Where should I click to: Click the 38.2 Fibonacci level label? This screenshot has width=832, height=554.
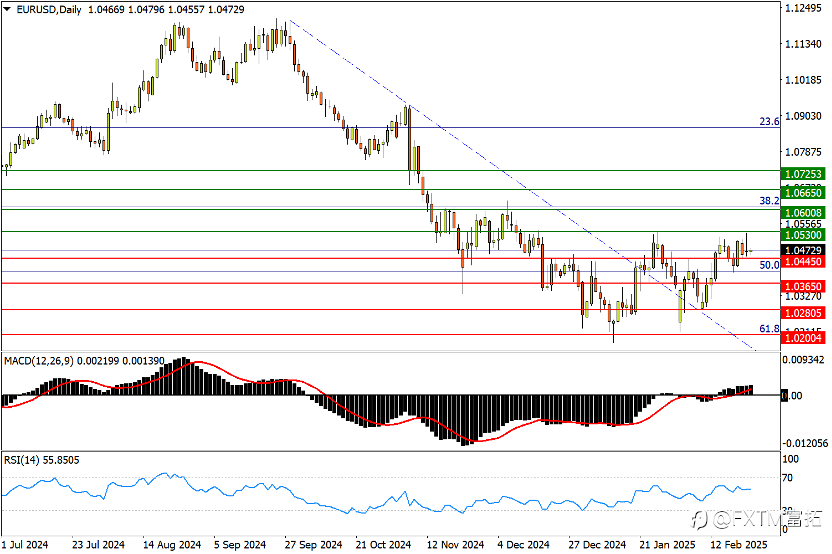(769, 201)
